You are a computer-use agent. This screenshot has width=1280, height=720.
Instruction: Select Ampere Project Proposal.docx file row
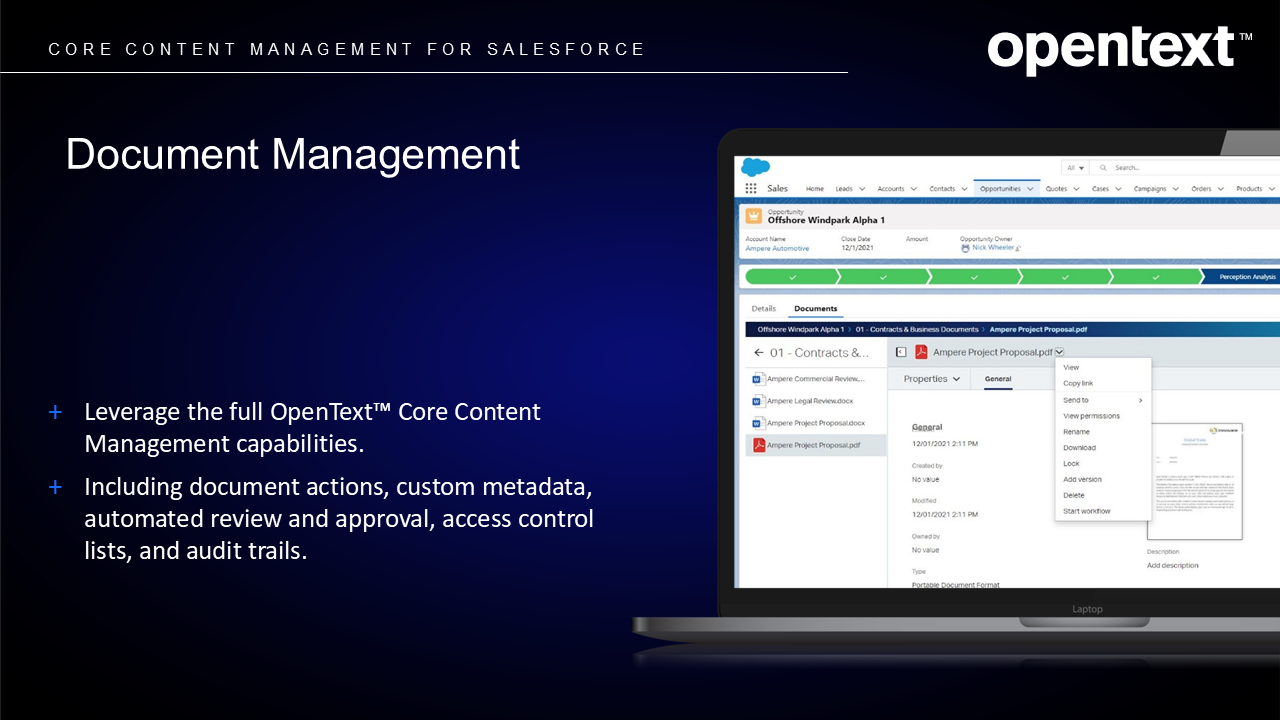click(816, 423)
